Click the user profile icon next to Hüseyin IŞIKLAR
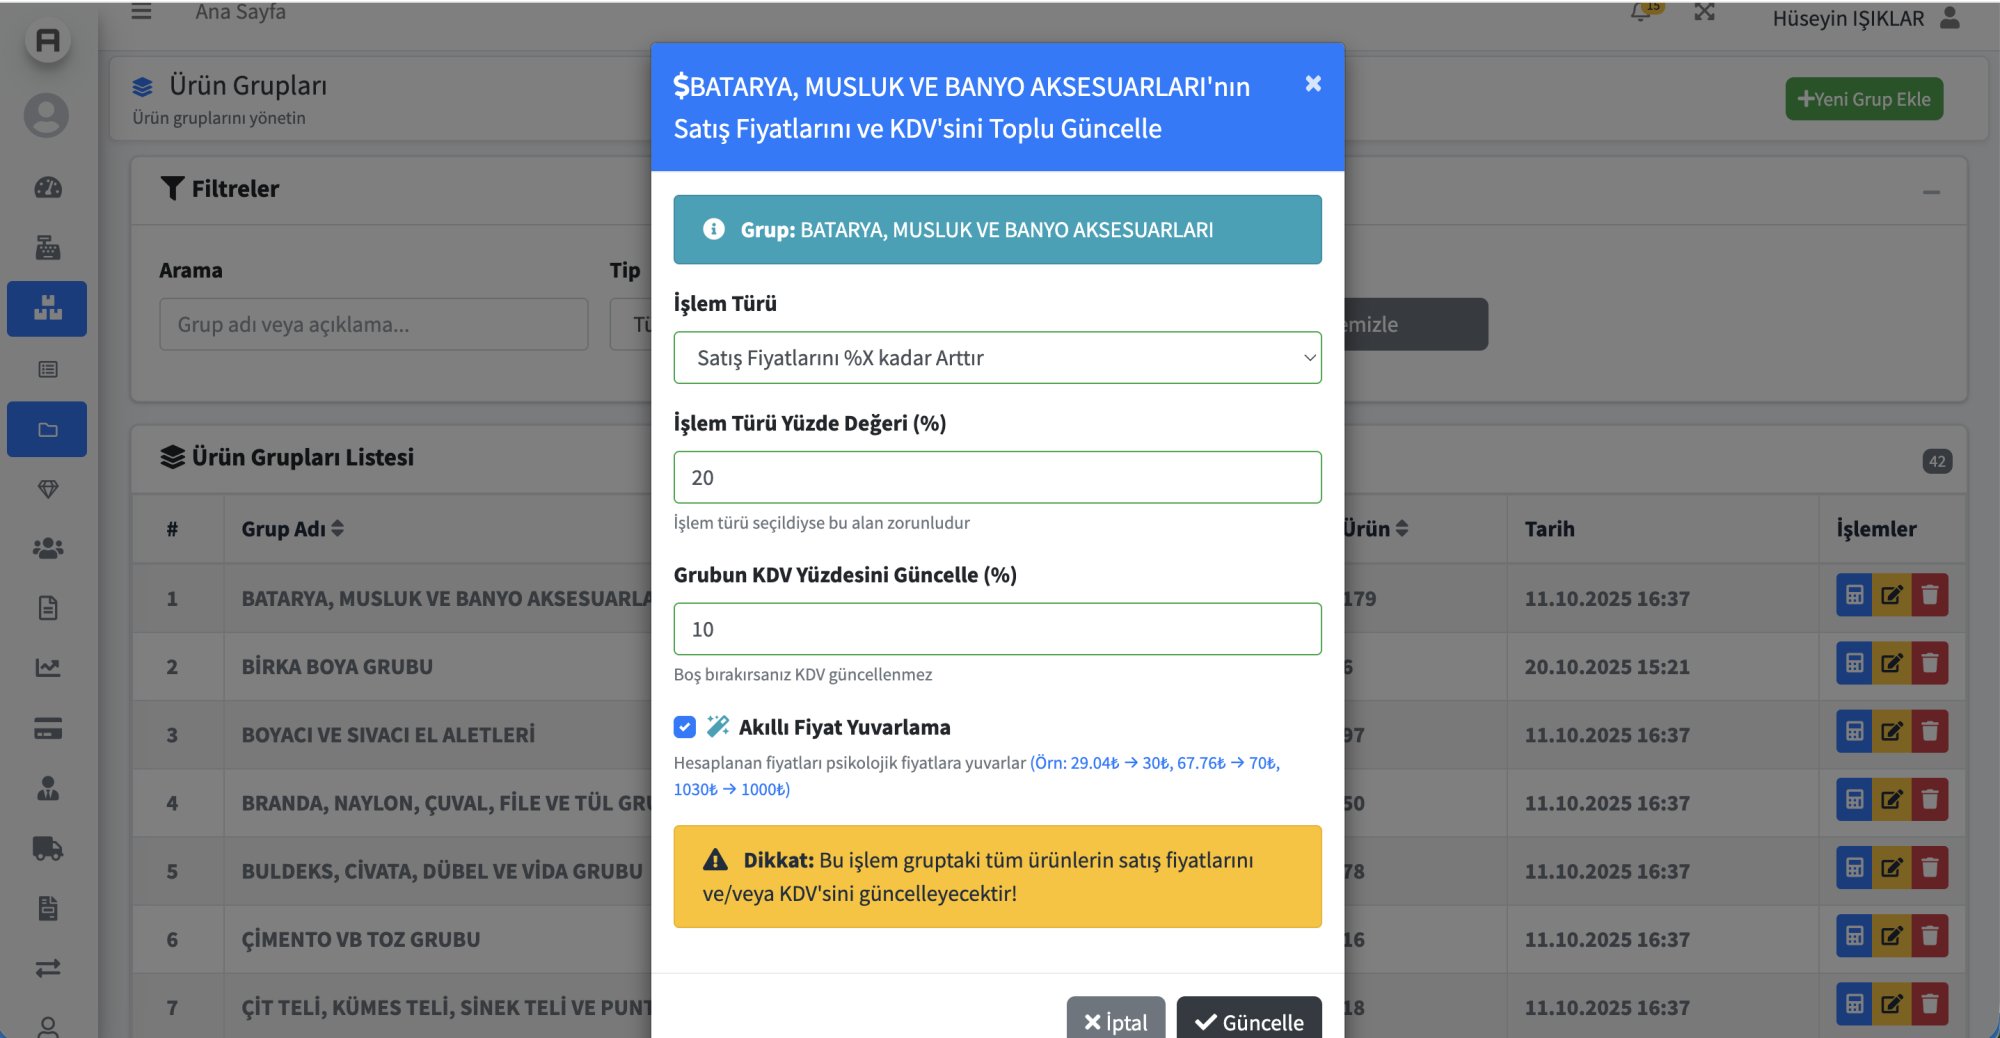The height and width of the screenshot is (1038, 2000). pyautogui.click(x=1948, y=17)
